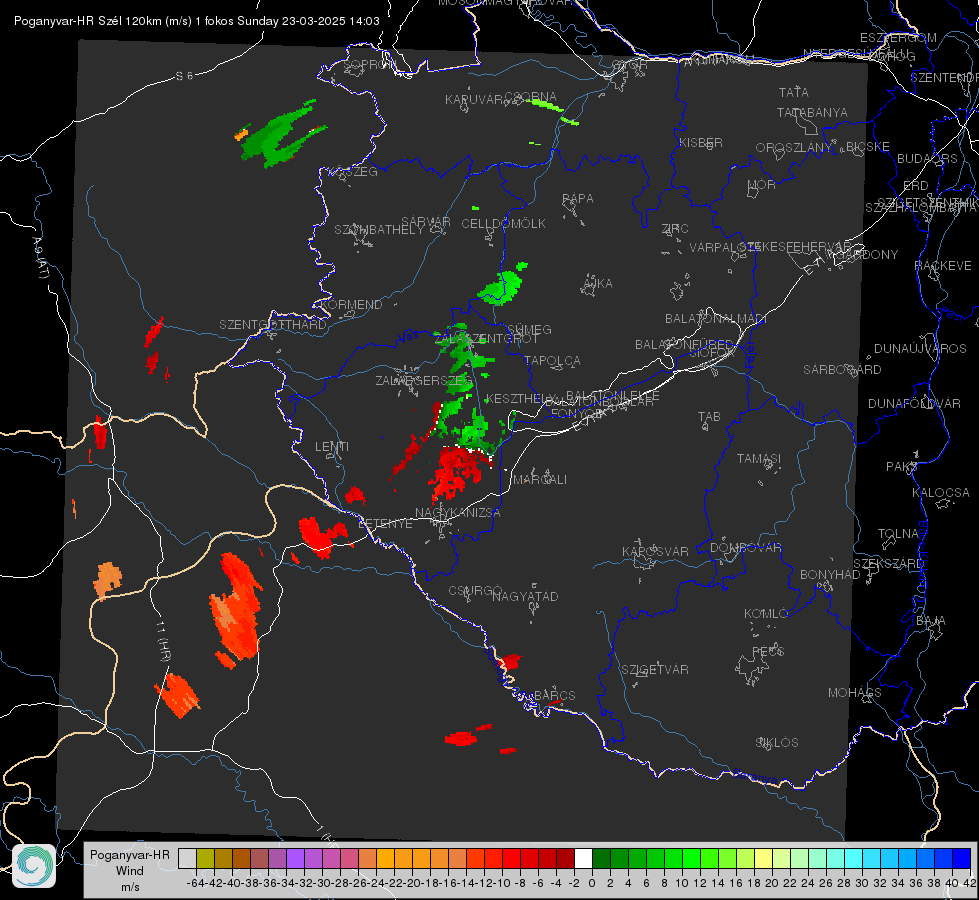Click the 'Wind' legend label
This screenshot has height=900, width=979.
(129, 871)
